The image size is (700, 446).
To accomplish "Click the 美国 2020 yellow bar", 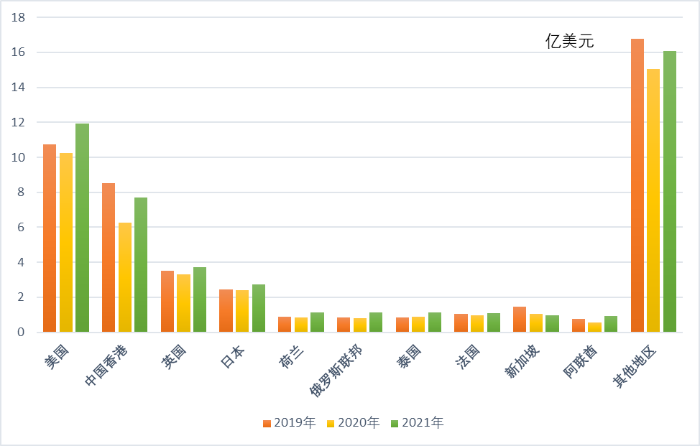I will [66, 242].
